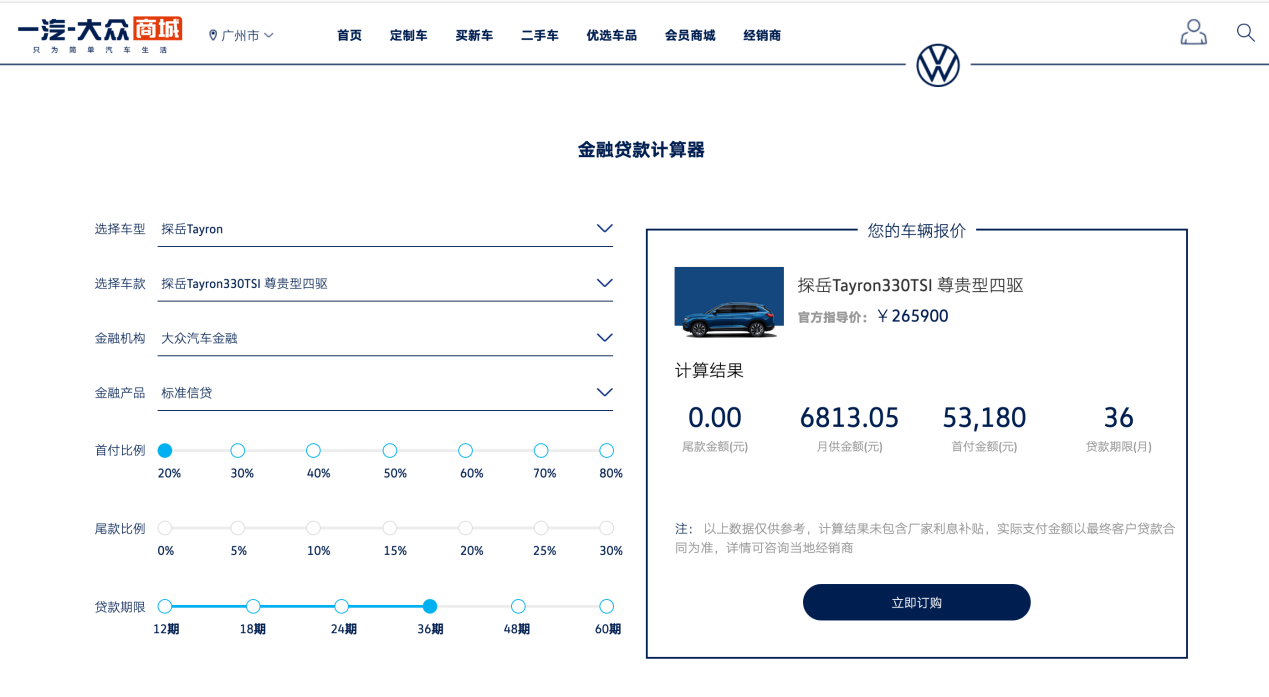1269x697 pixels.
Task: Click the 您的车辆报价 panel title
Action: [x=917, y=230]
